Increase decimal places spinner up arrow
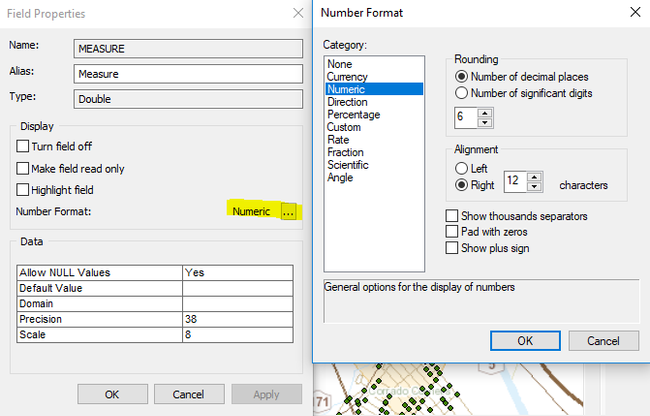The height and width of the screenshot is (416, 650). 485,114
